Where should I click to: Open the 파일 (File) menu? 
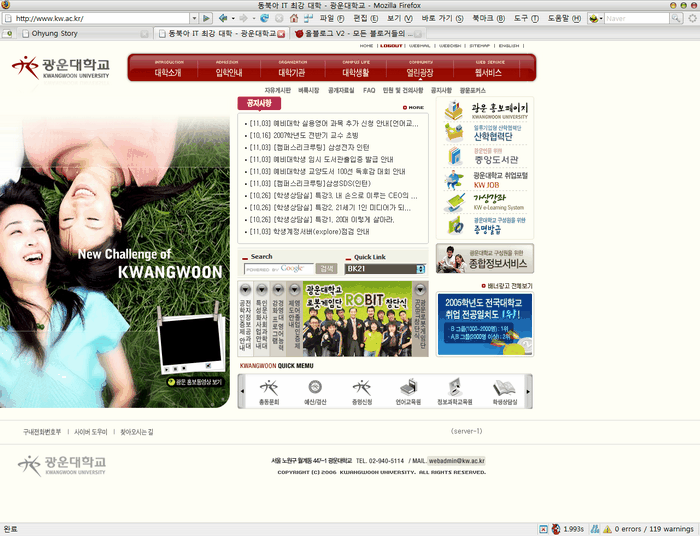(x=332, y=18)
